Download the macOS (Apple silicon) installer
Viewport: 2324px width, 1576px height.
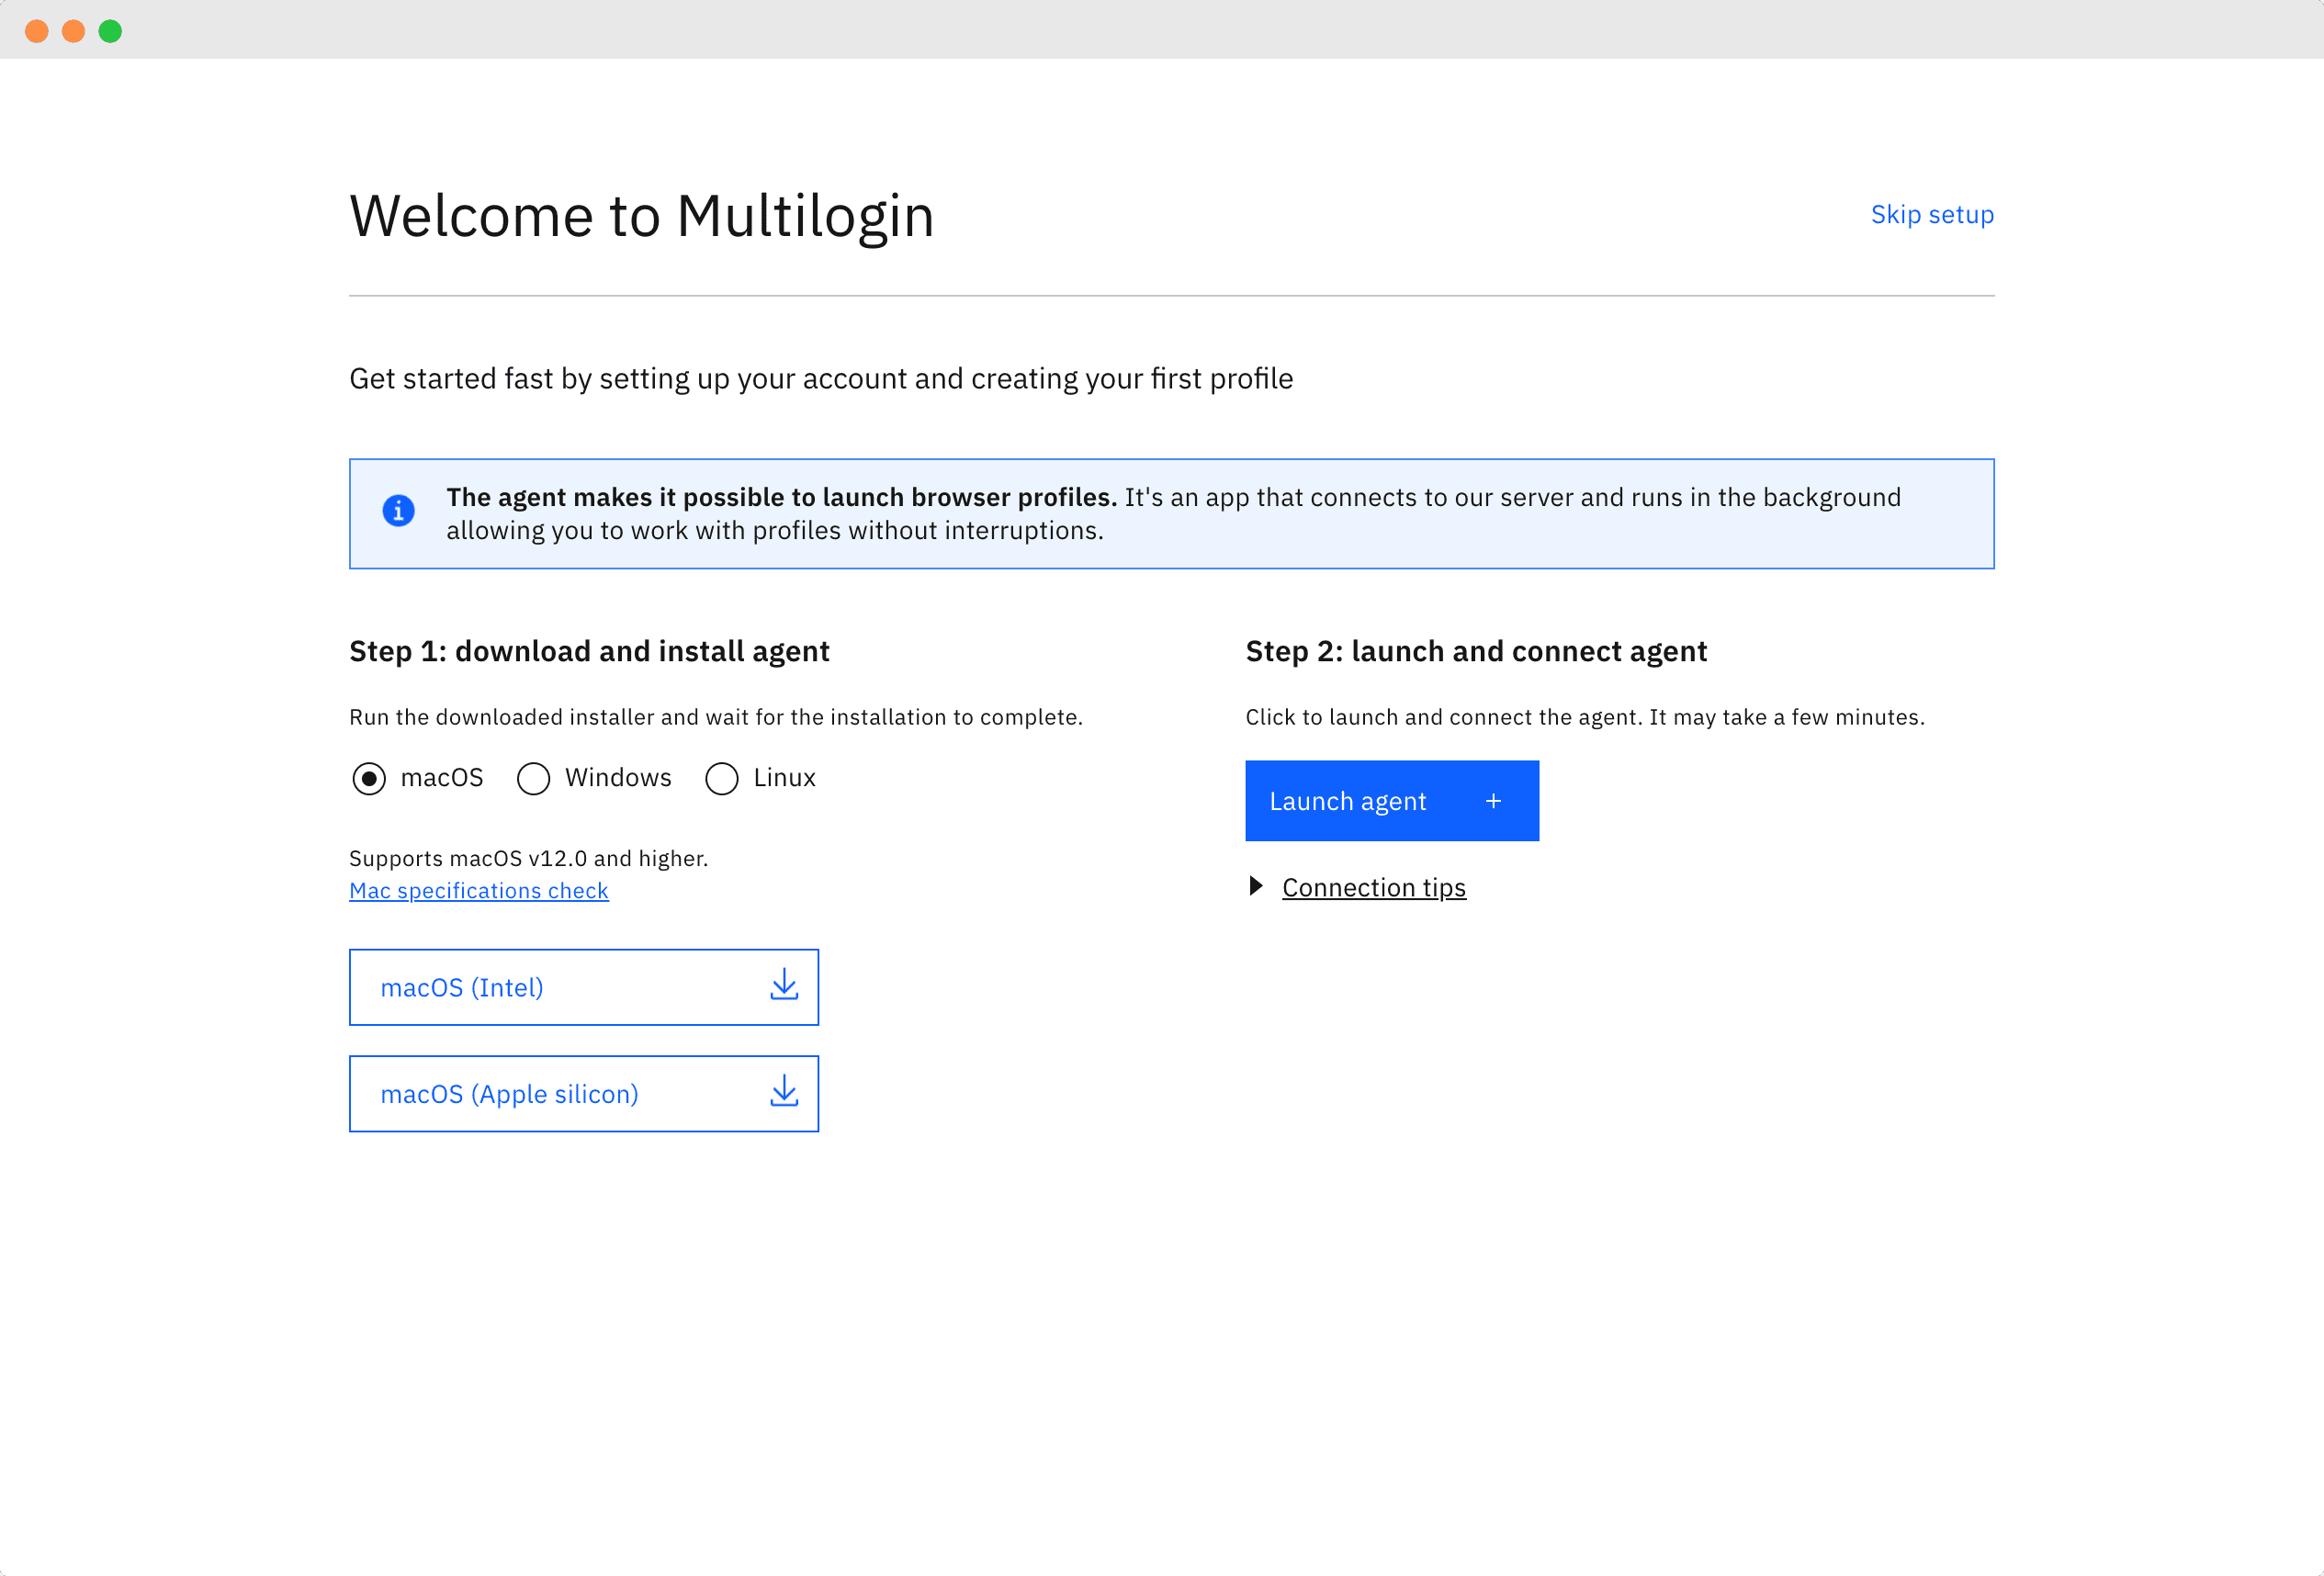point(584,1094)
